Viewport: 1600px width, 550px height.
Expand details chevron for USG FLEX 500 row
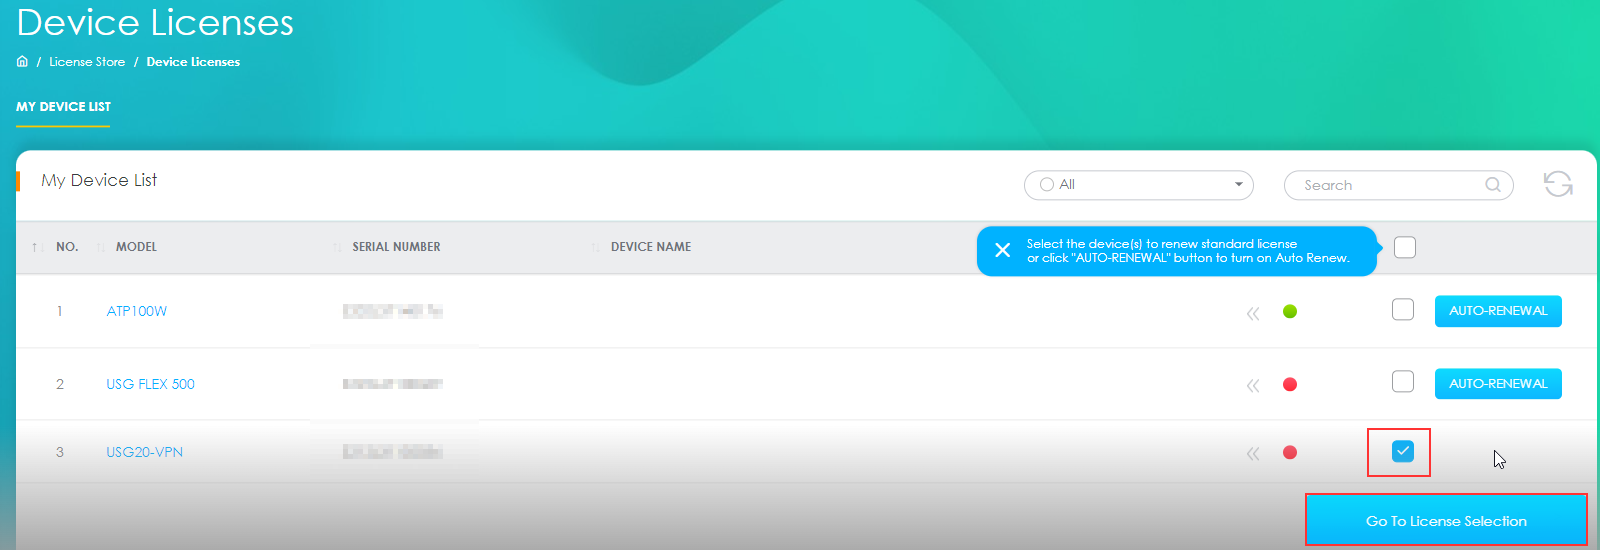click(x=1252, y=385)
